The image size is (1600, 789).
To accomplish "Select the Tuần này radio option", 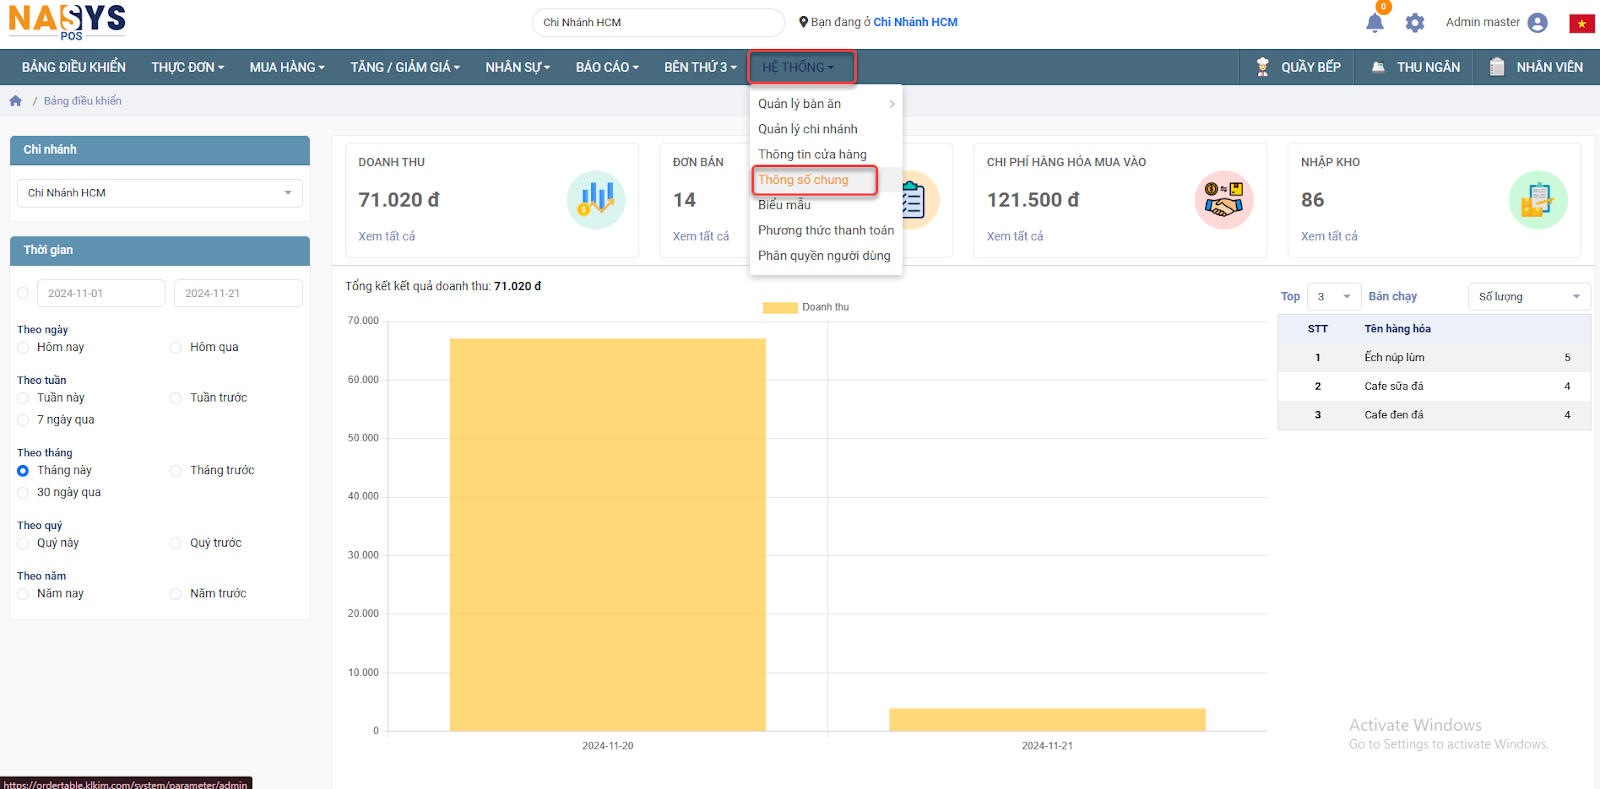I will click(23, 398).
